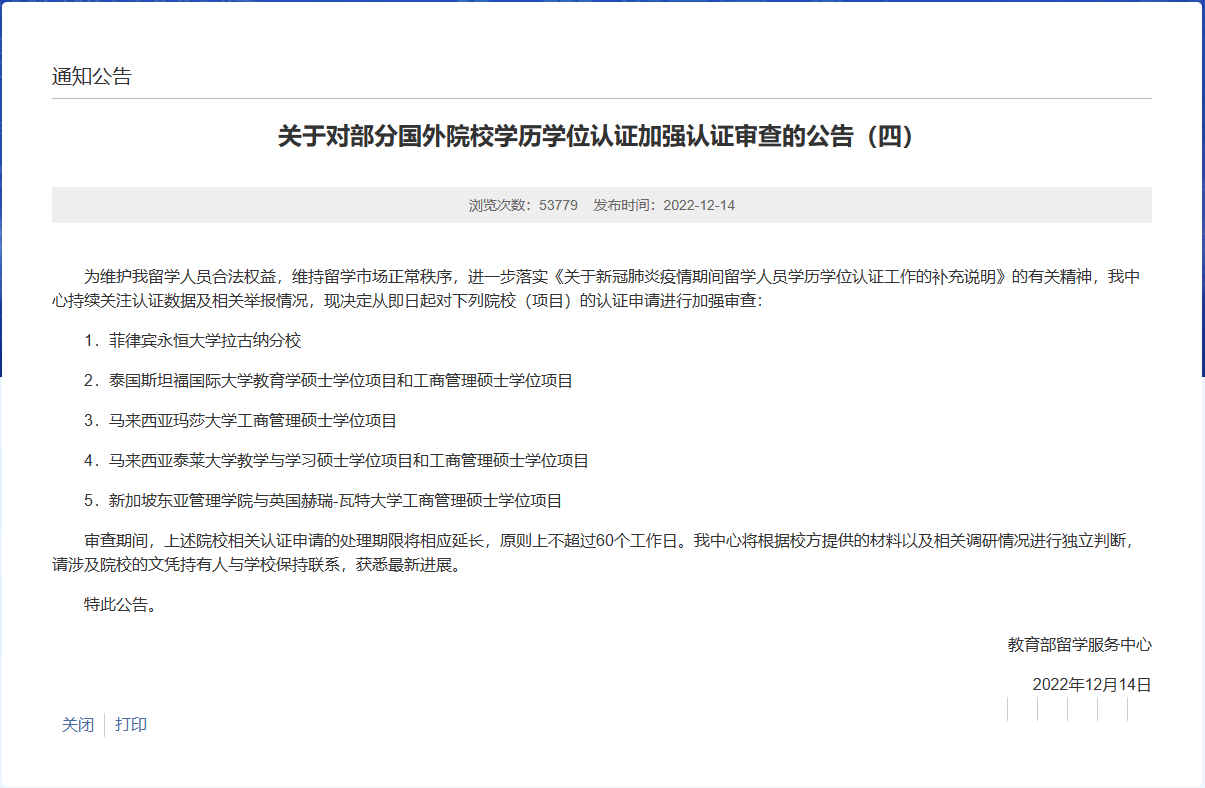
Task: Select the 通知公告 section heading
Action: [92, 77]
